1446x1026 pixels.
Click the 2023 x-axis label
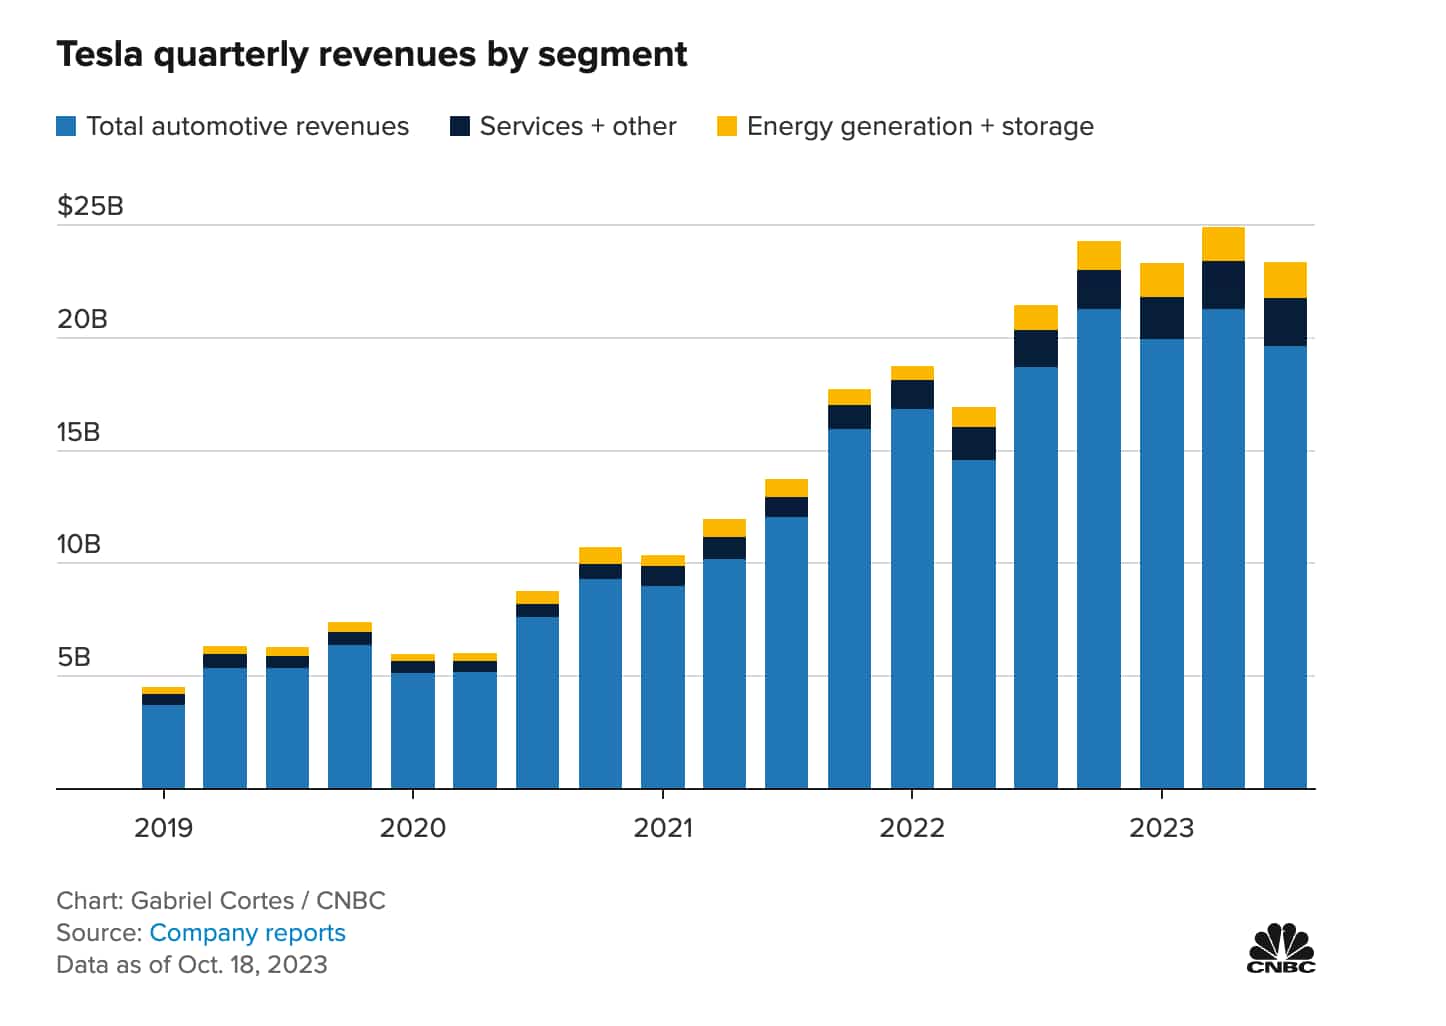click(x=1161, y=828)
